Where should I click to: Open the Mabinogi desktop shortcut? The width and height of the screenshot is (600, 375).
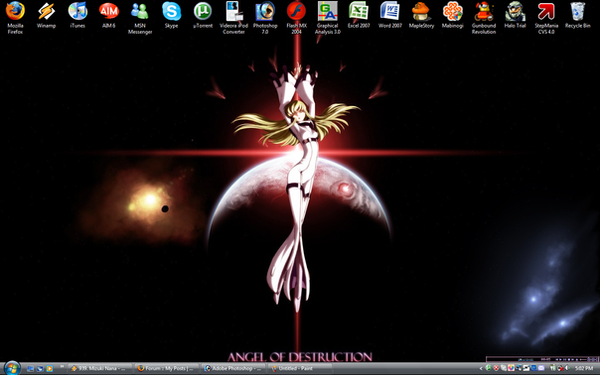[453, 15]
